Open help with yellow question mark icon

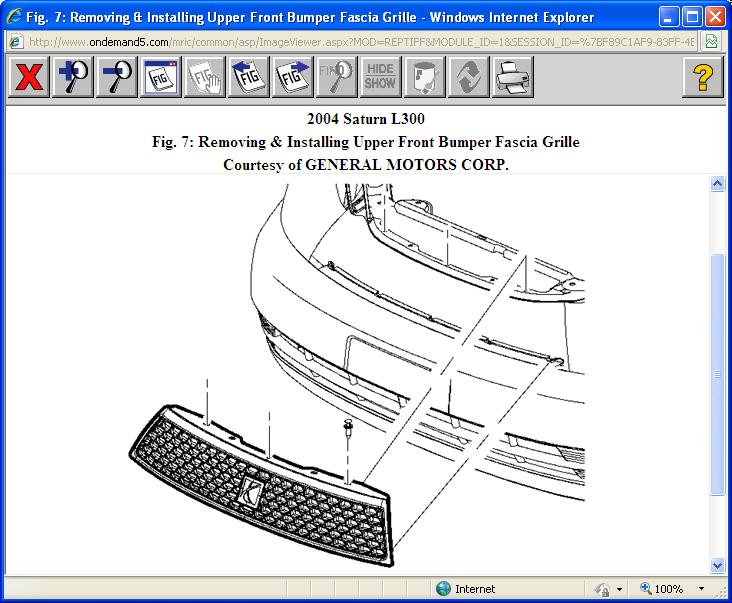tap(703, 77)
